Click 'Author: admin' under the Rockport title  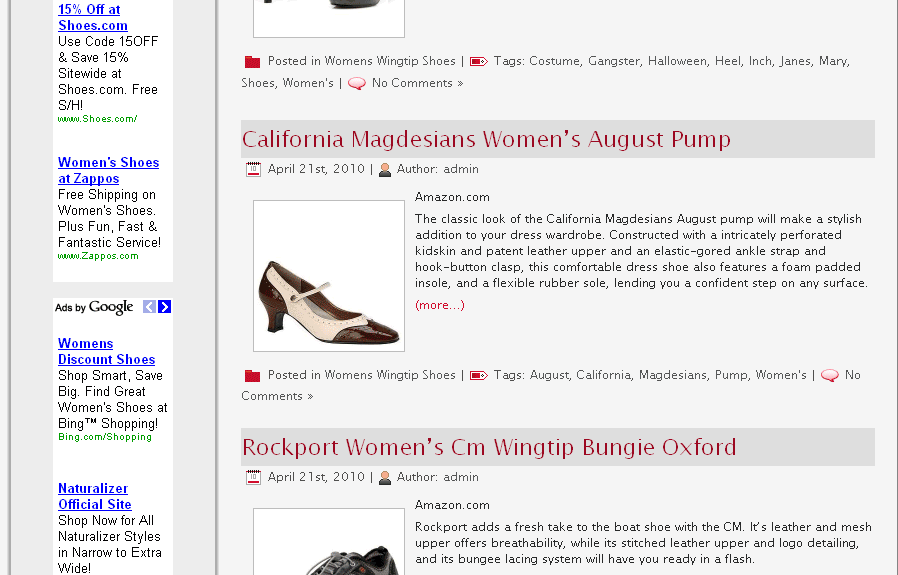(x=438, y=477)
